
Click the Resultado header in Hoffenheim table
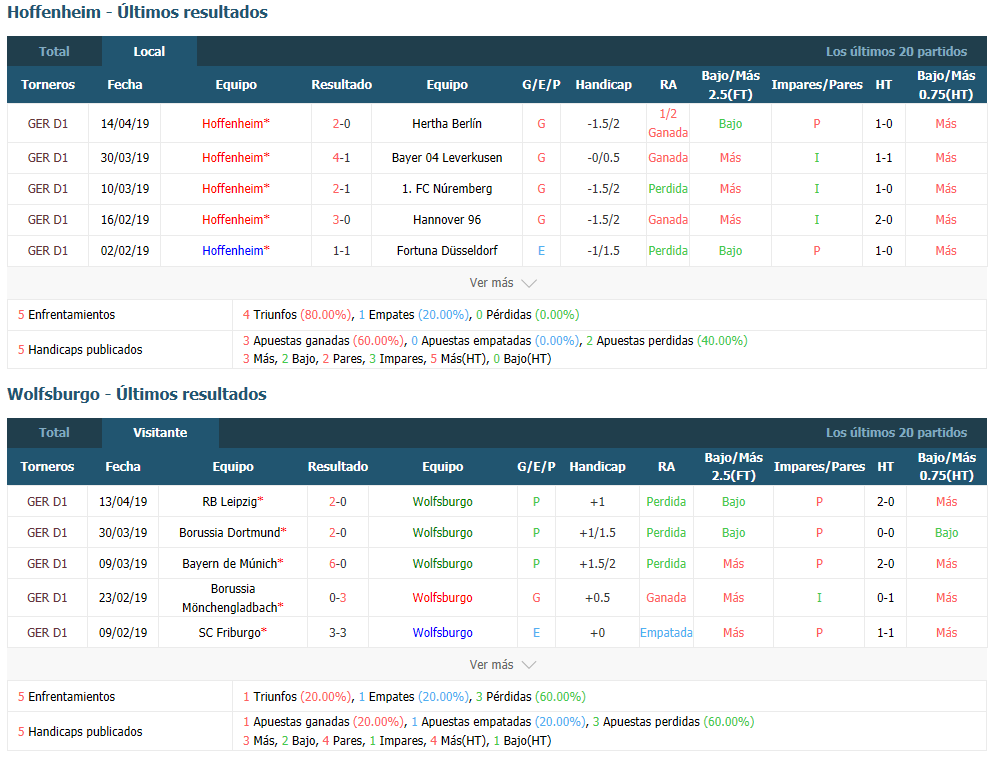[x=341, y=85]
